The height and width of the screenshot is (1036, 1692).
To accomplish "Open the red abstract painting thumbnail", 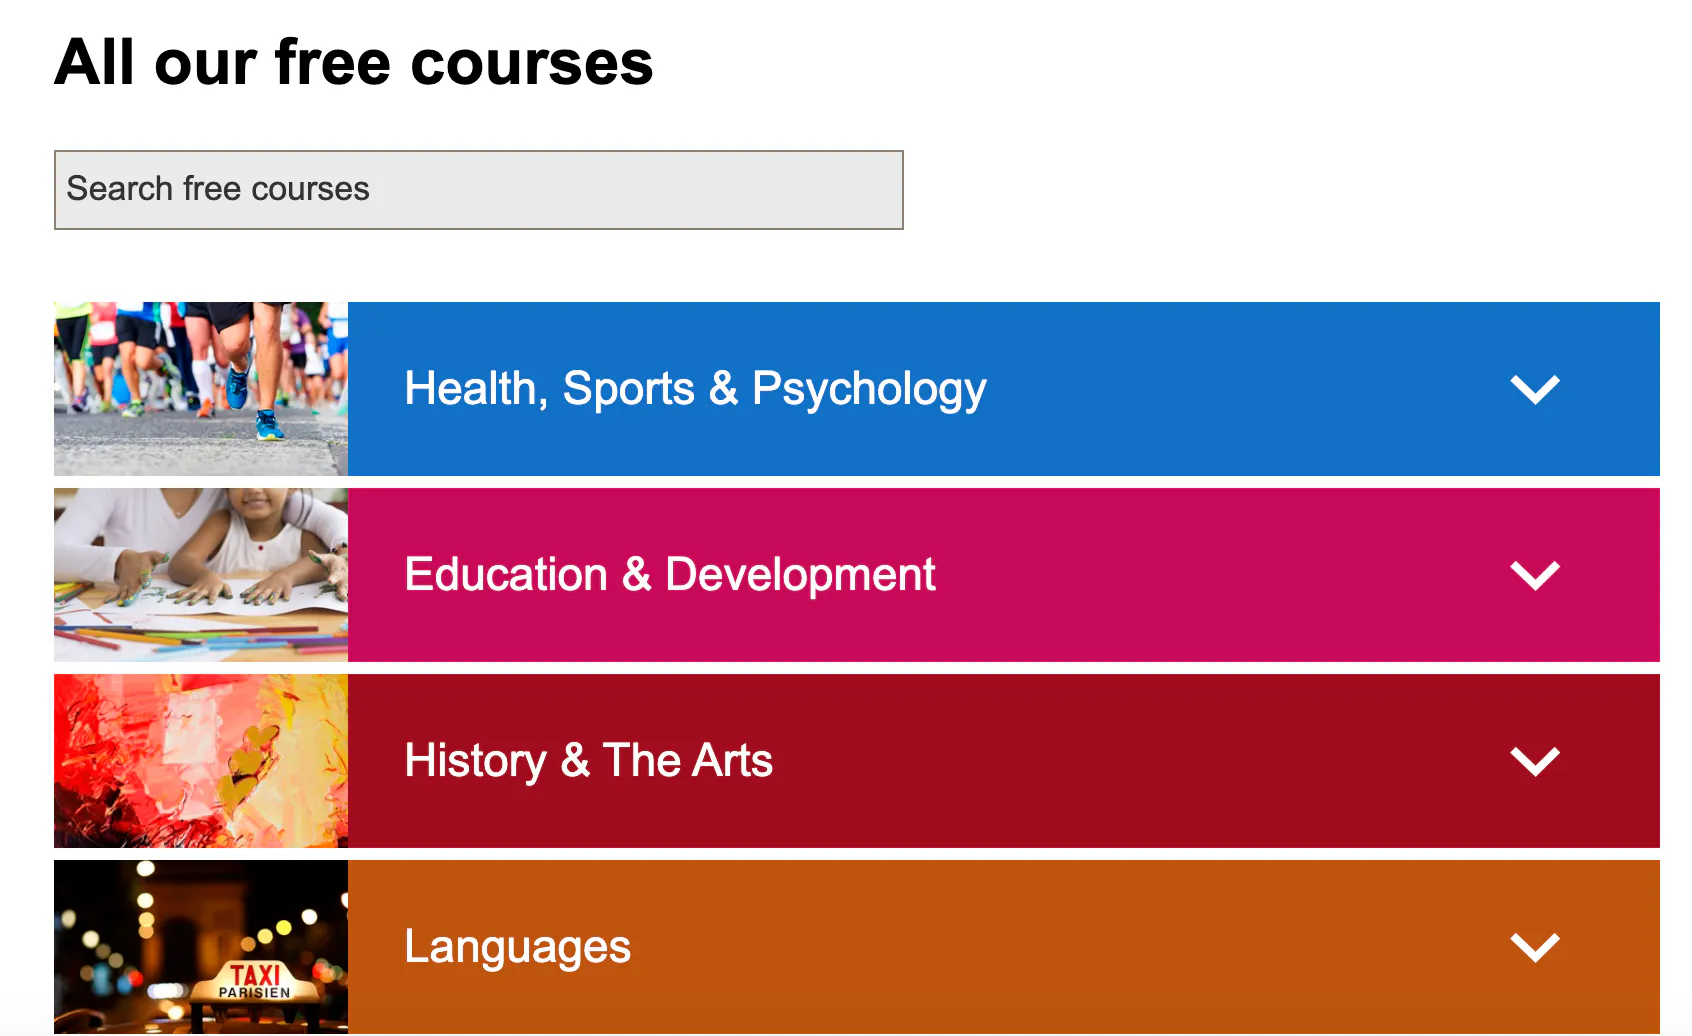I will click(201, 761).
